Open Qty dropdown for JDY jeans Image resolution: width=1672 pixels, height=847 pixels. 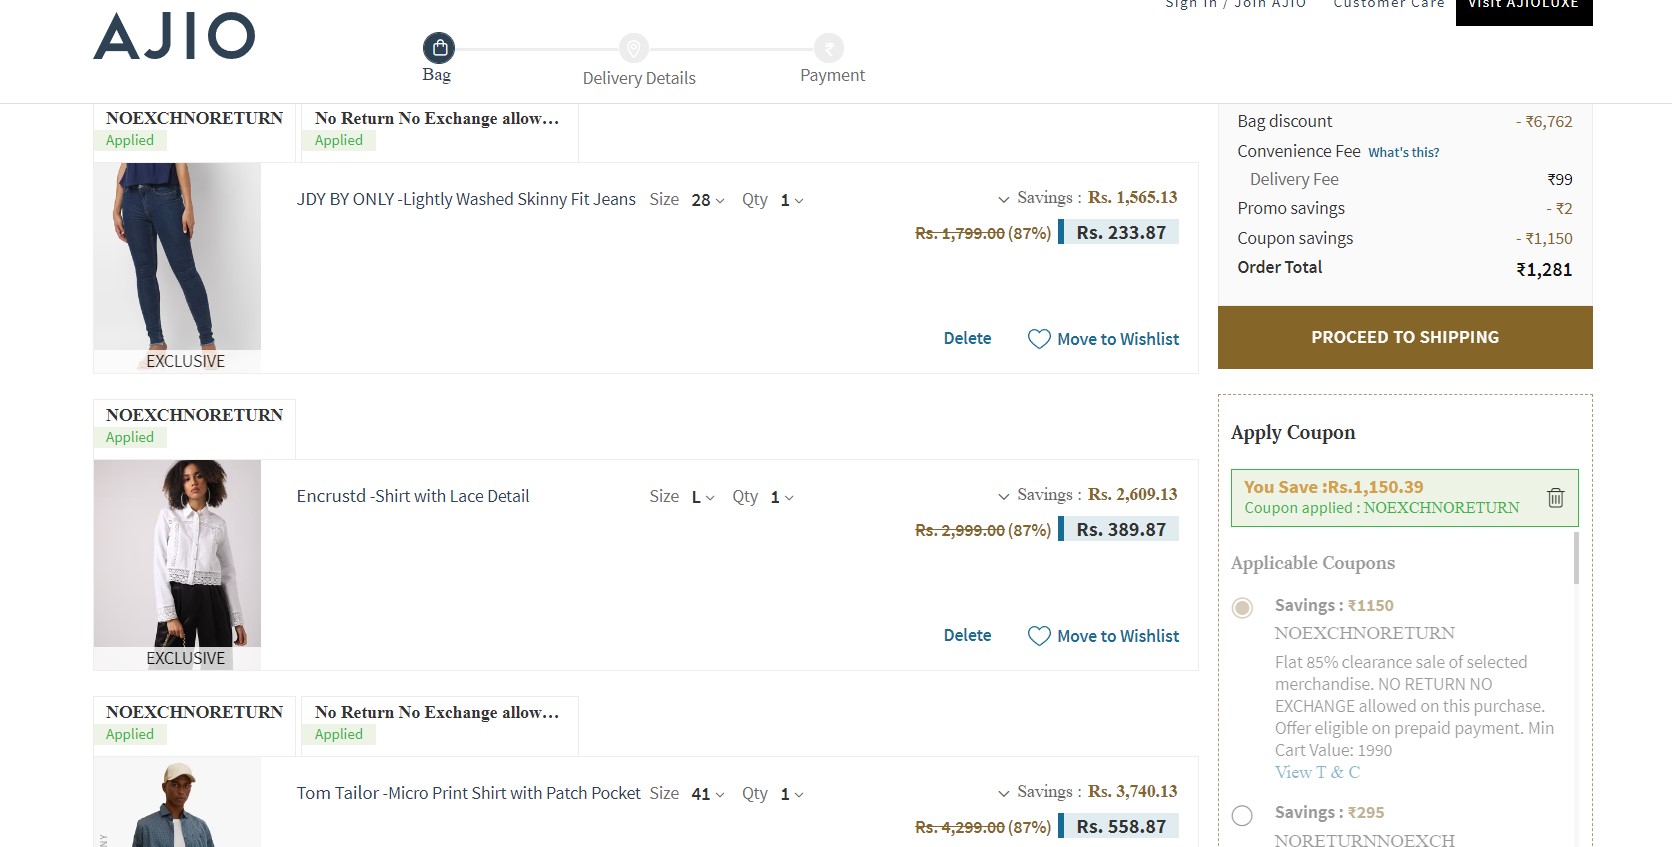coord(792,200)
